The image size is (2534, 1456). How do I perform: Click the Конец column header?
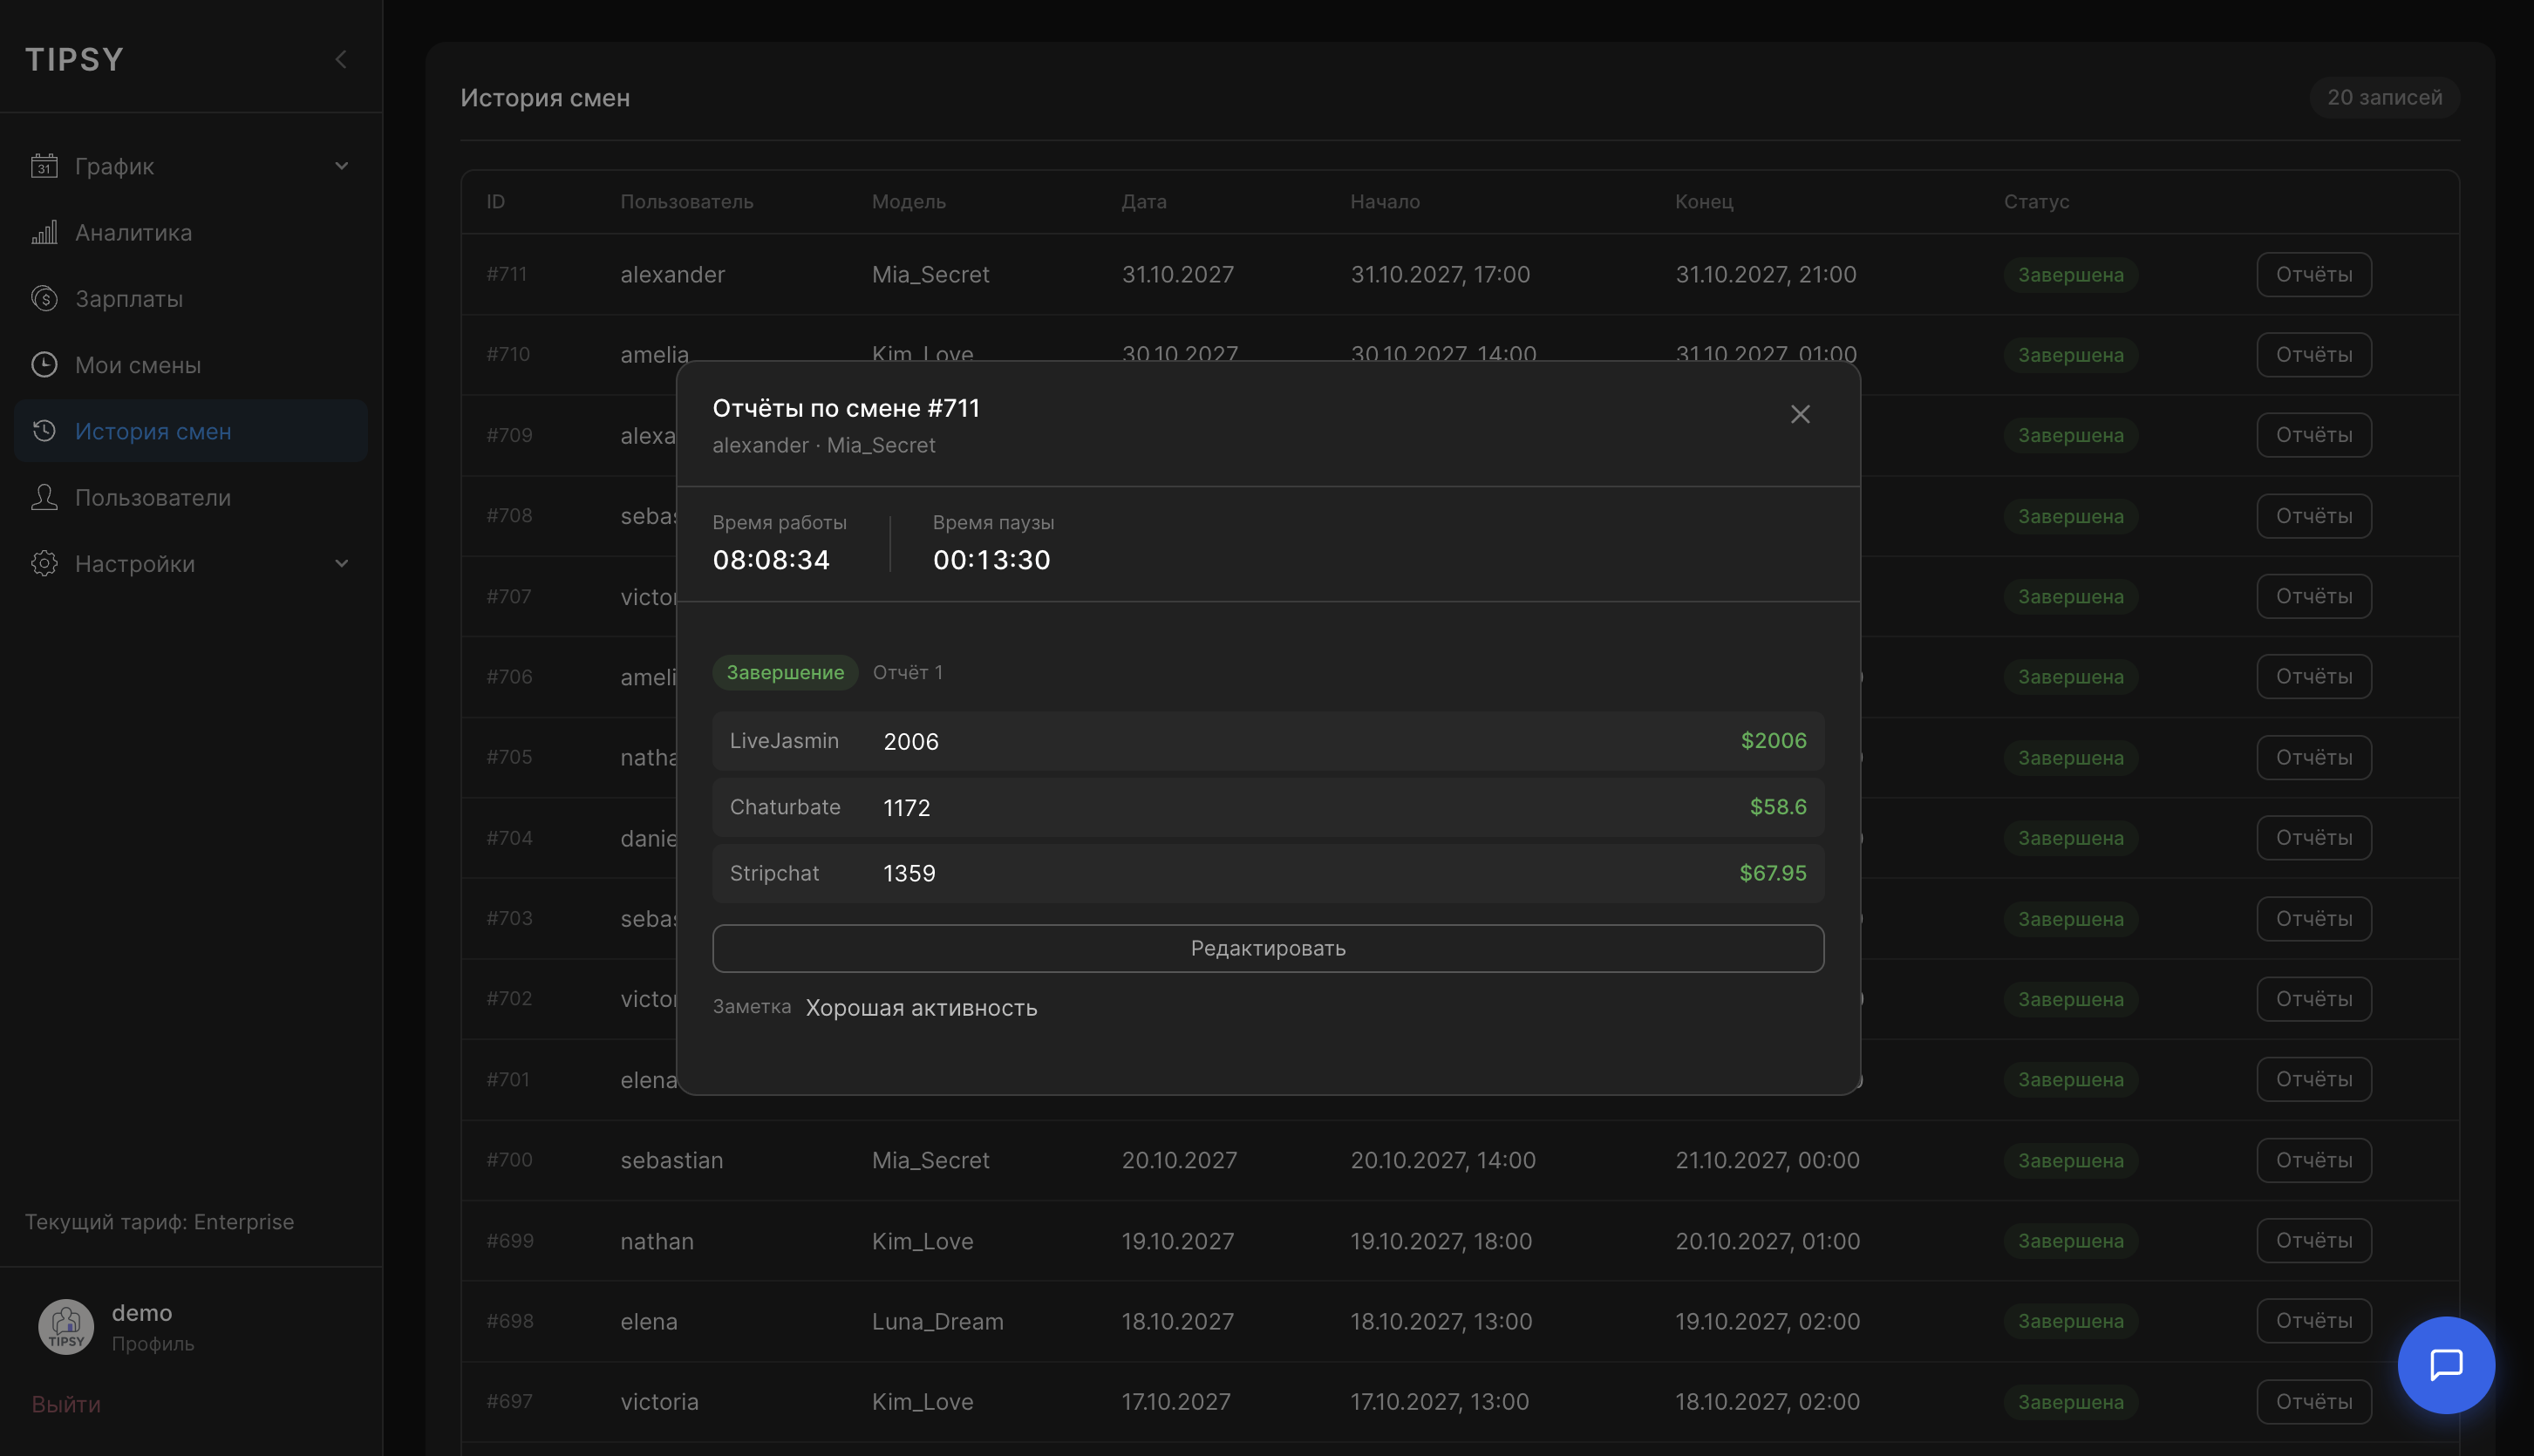coord(1704,201)
